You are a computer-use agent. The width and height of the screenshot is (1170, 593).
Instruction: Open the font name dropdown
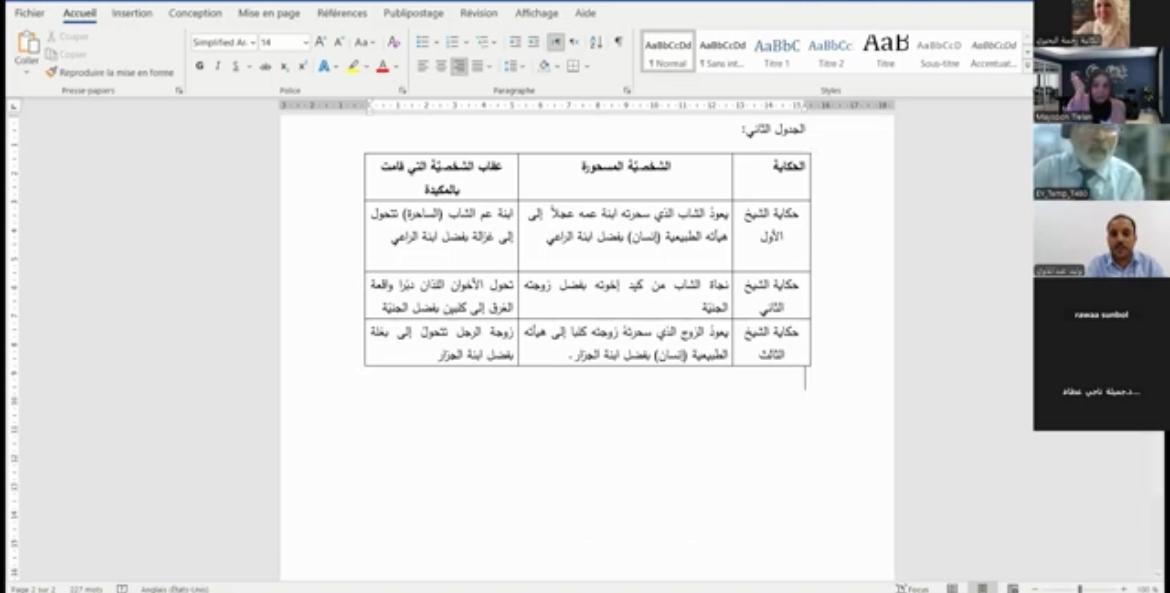252,42
